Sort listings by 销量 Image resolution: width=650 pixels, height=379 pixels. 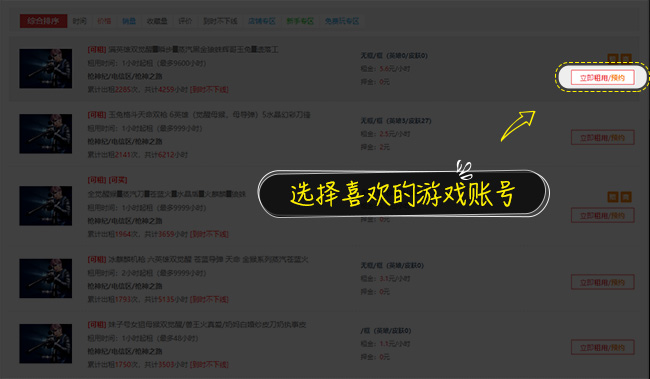pos(129,21)
